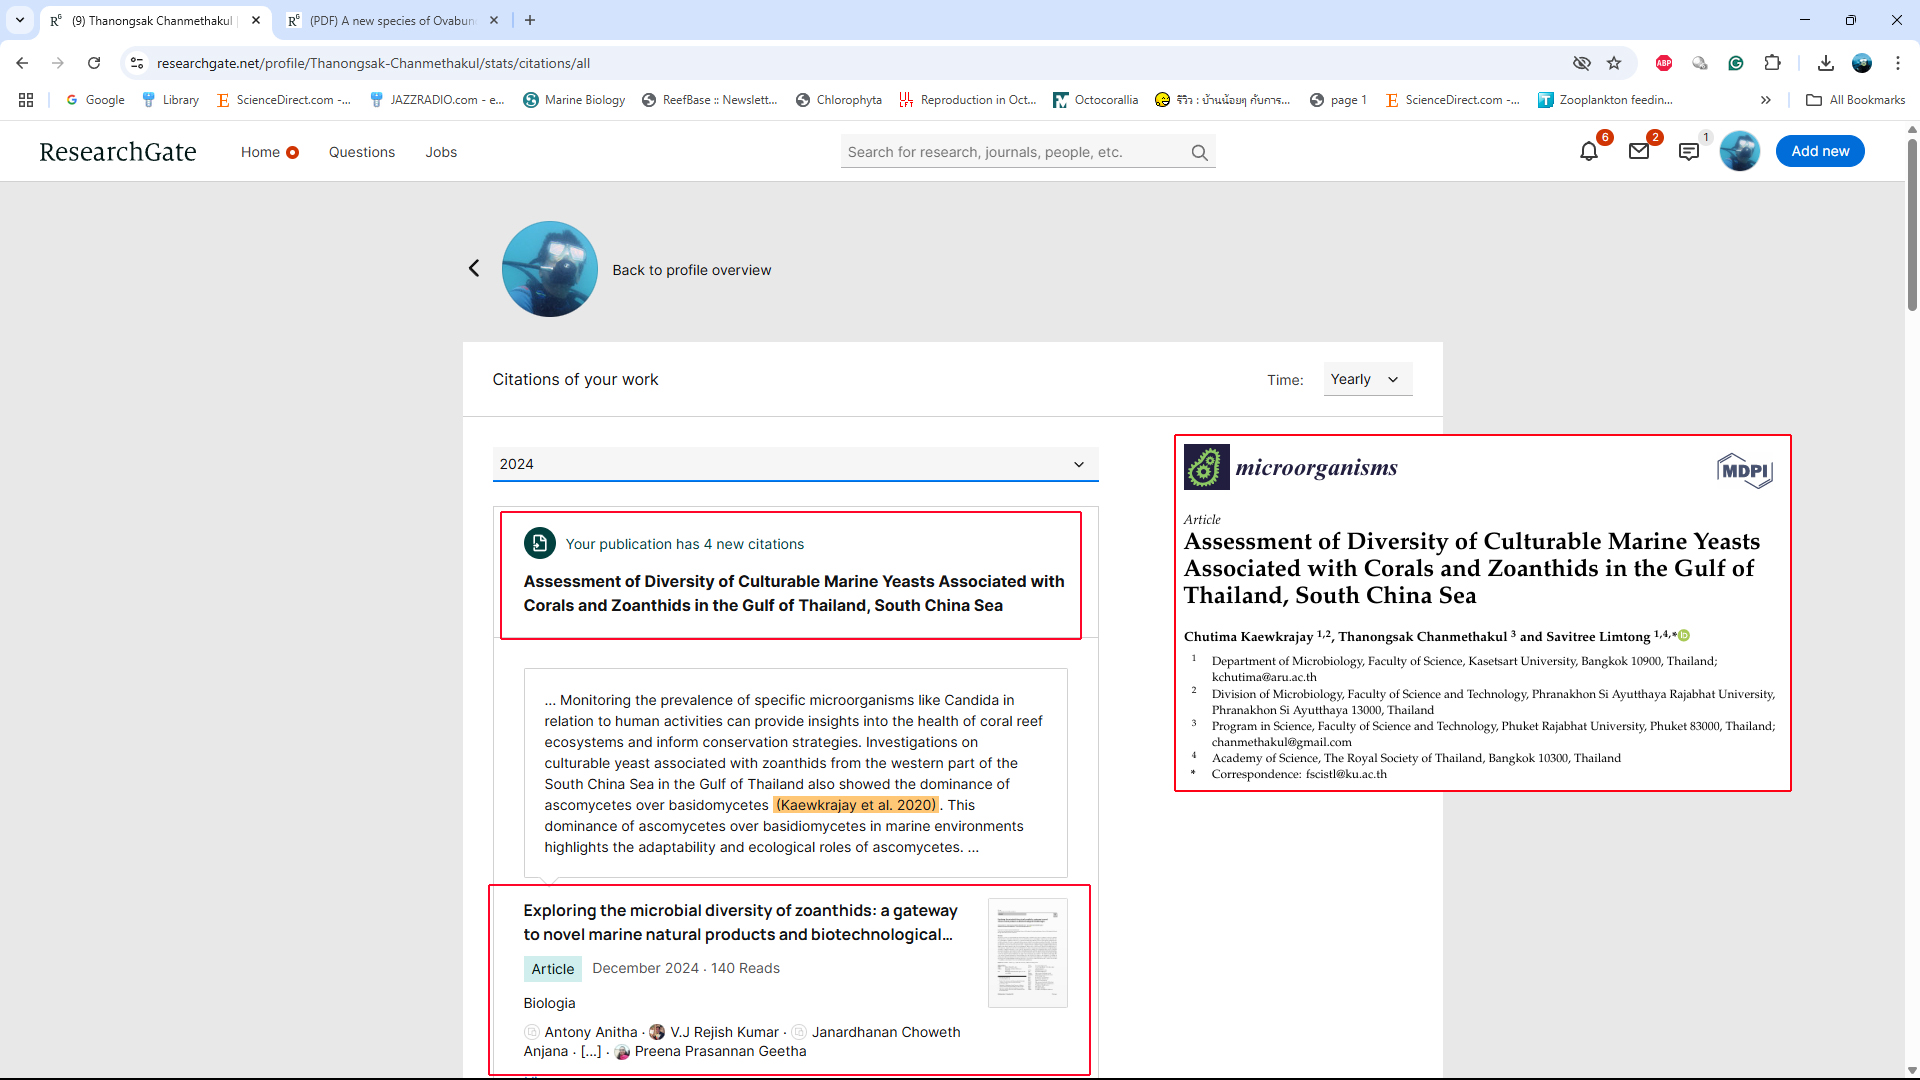This screenshot has height=1080, width=1920.
Task: Toggle the tracking protection eye icon
Action: click(1581, 63)
